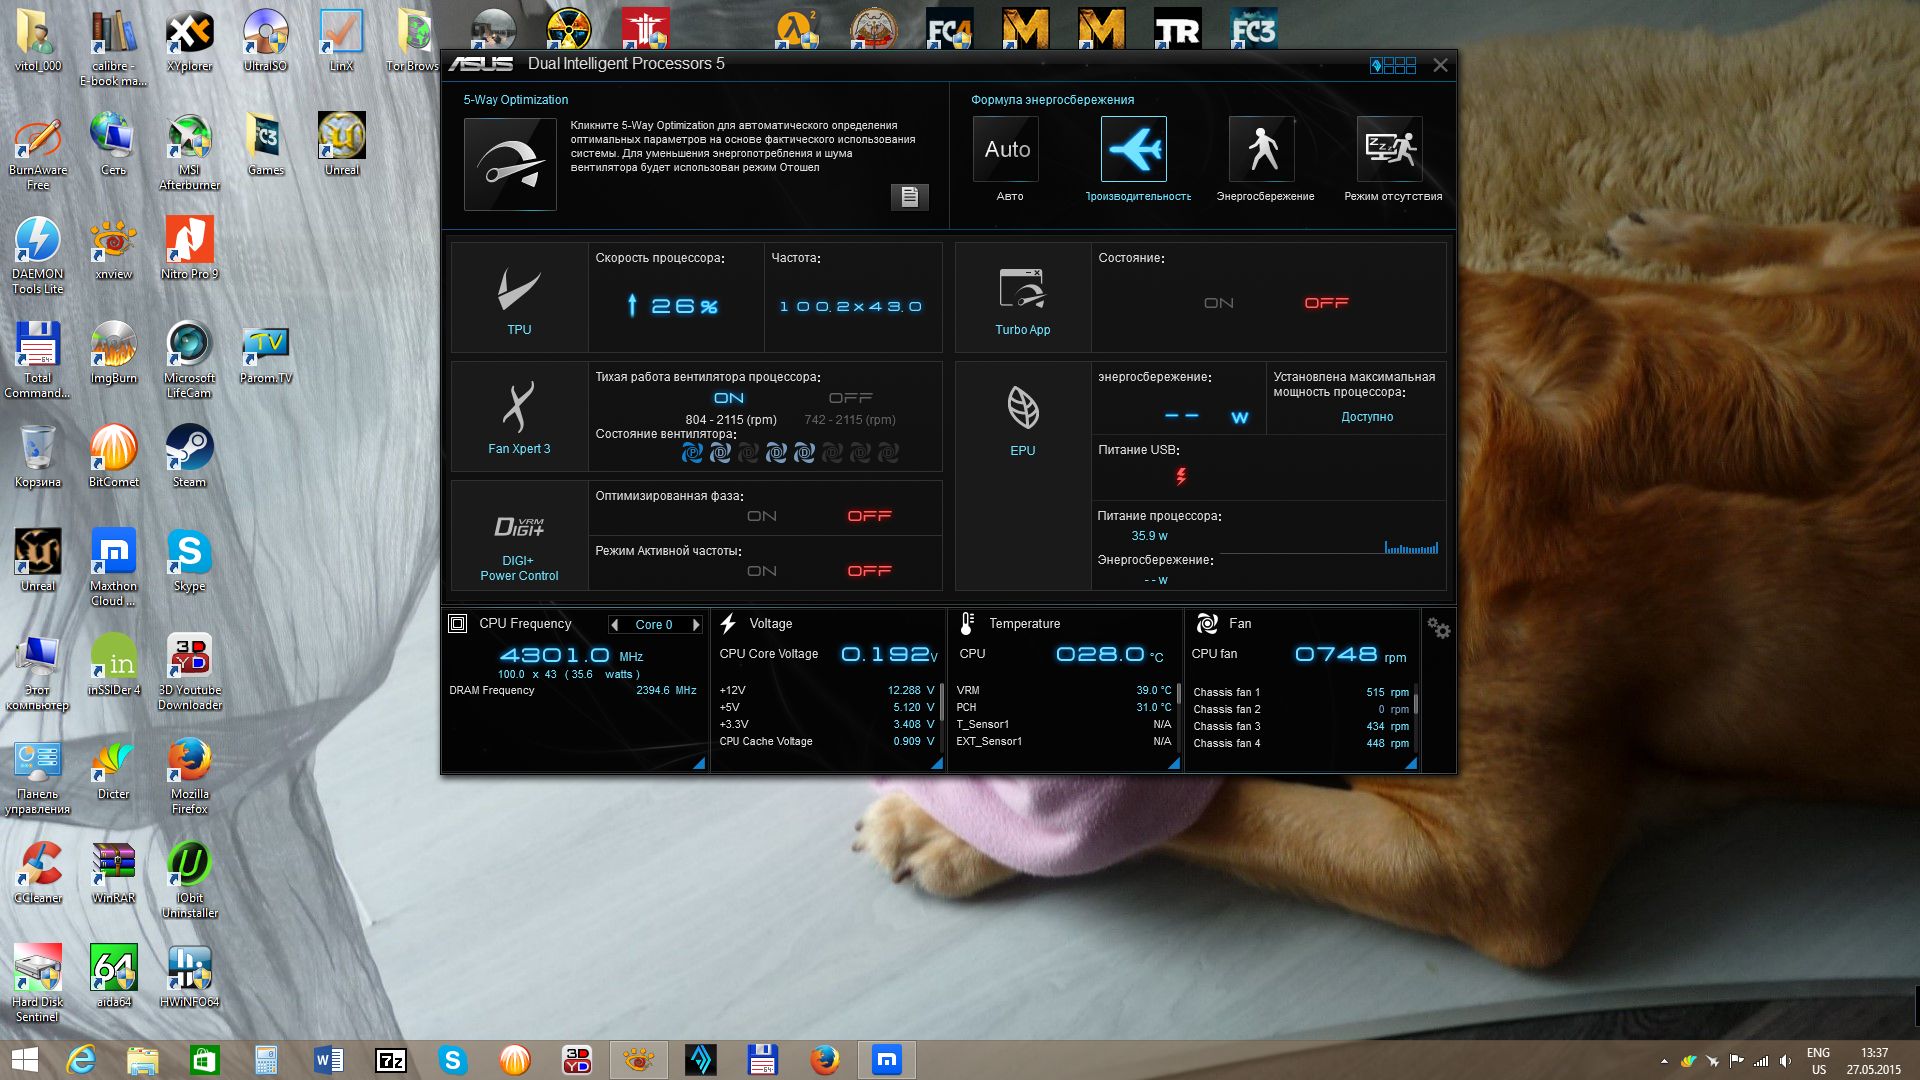Select the Away mode power icon

(1390, 149)
